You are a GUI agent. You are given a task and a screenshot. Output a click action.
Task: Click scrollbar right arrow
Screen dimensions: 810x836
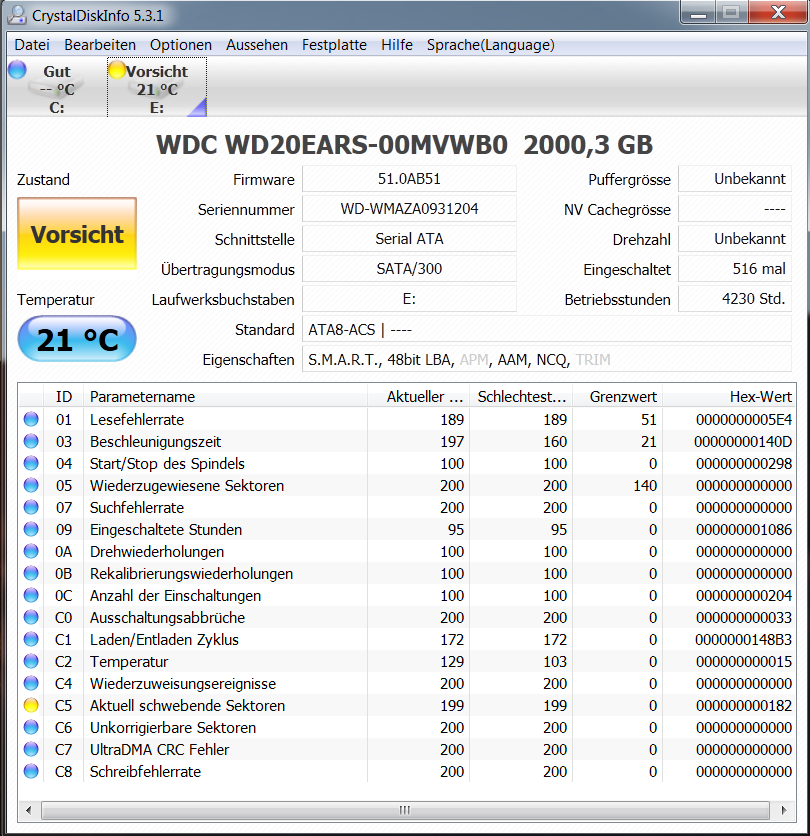pos(783,810)
